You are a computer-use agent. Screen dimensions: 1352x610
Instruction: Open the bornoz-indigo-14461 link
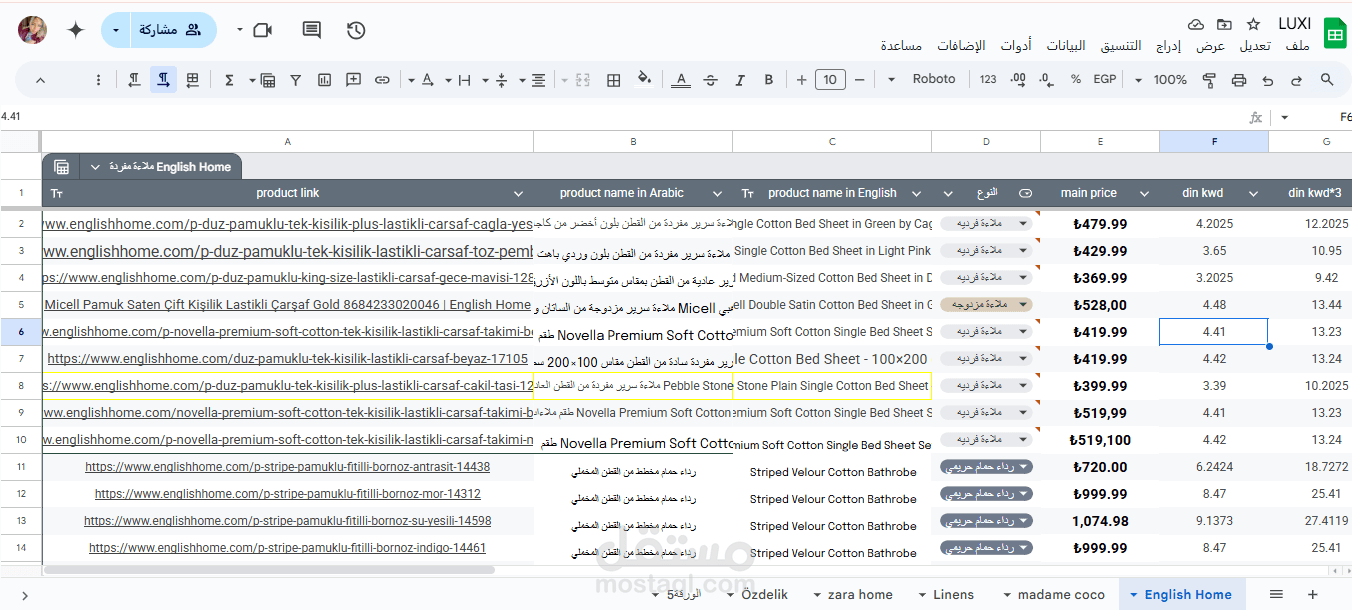287,548
